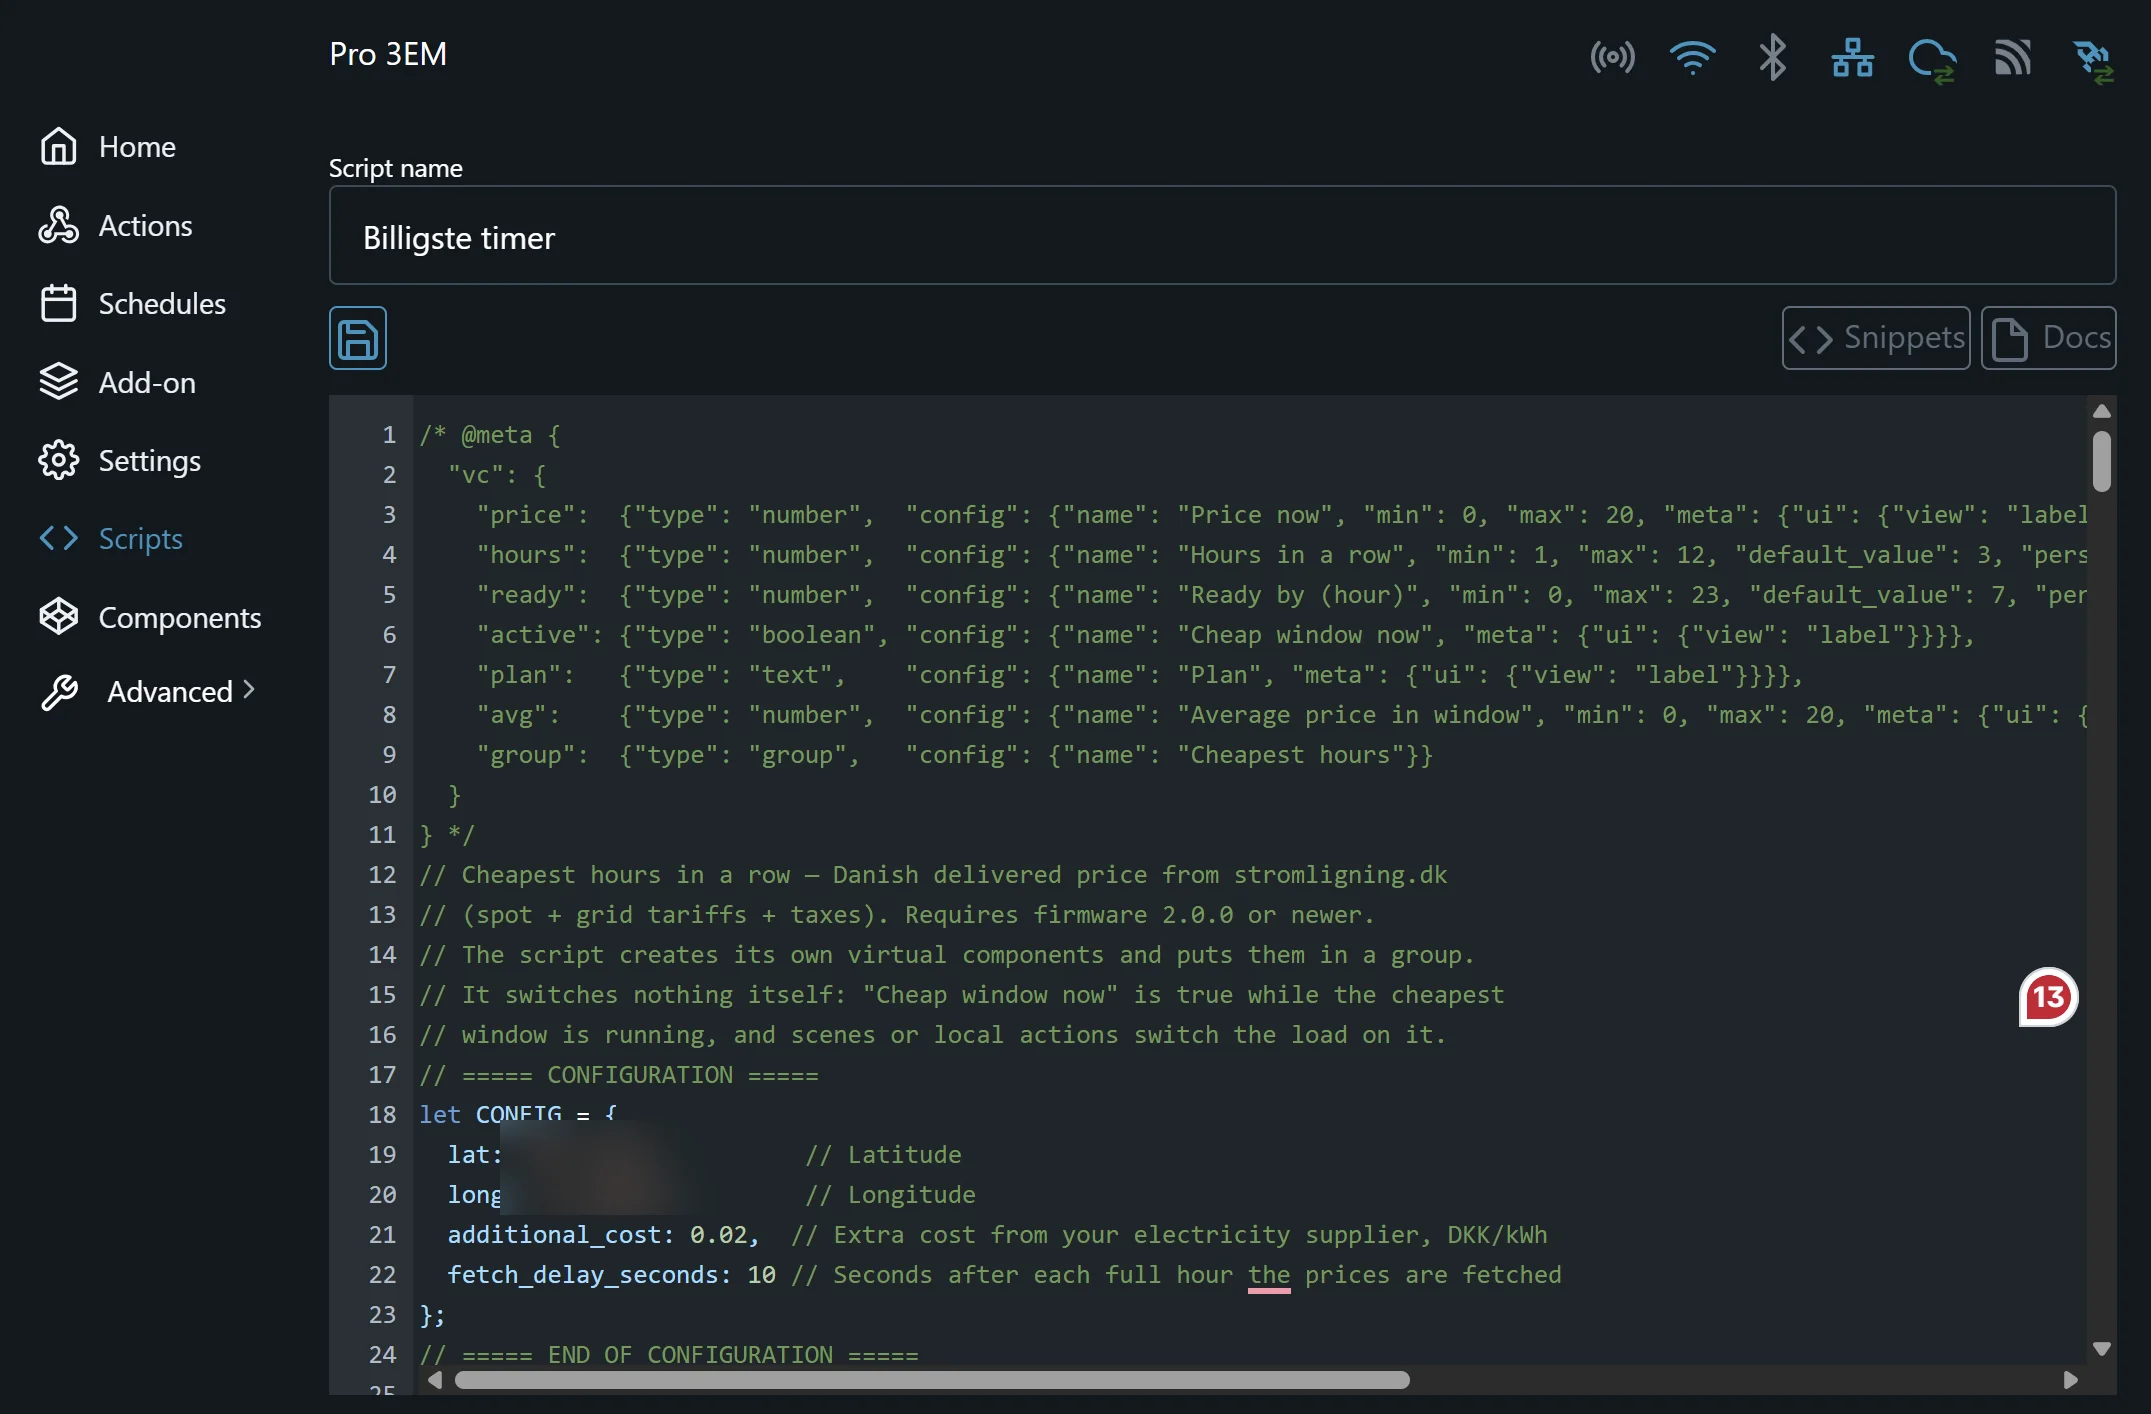Click the editor scroll up arrow

(2101, 411)
